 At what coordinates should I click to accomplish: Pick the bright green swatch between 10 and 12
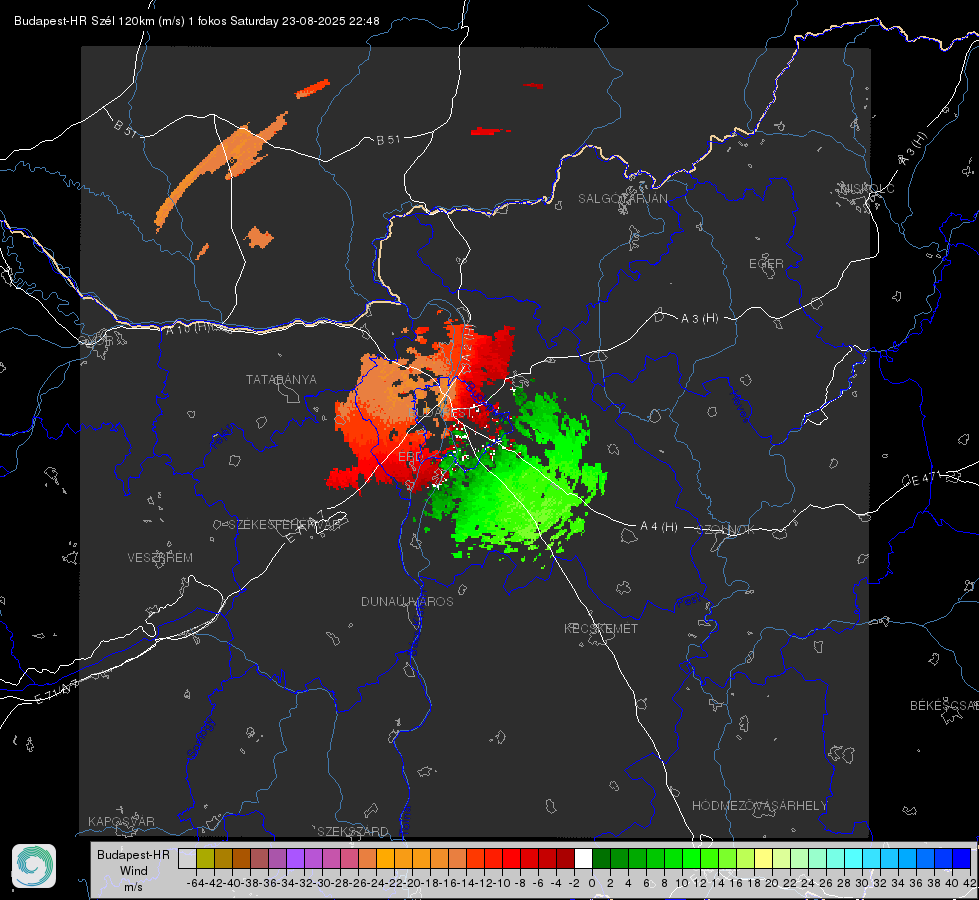tap(691, 858)
